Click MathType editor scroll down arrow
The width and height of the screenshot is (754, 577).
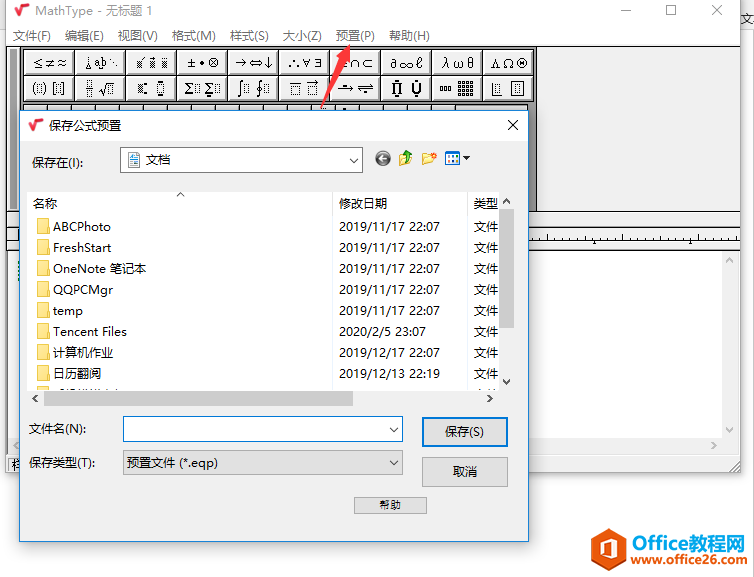[x=729, y=429]
